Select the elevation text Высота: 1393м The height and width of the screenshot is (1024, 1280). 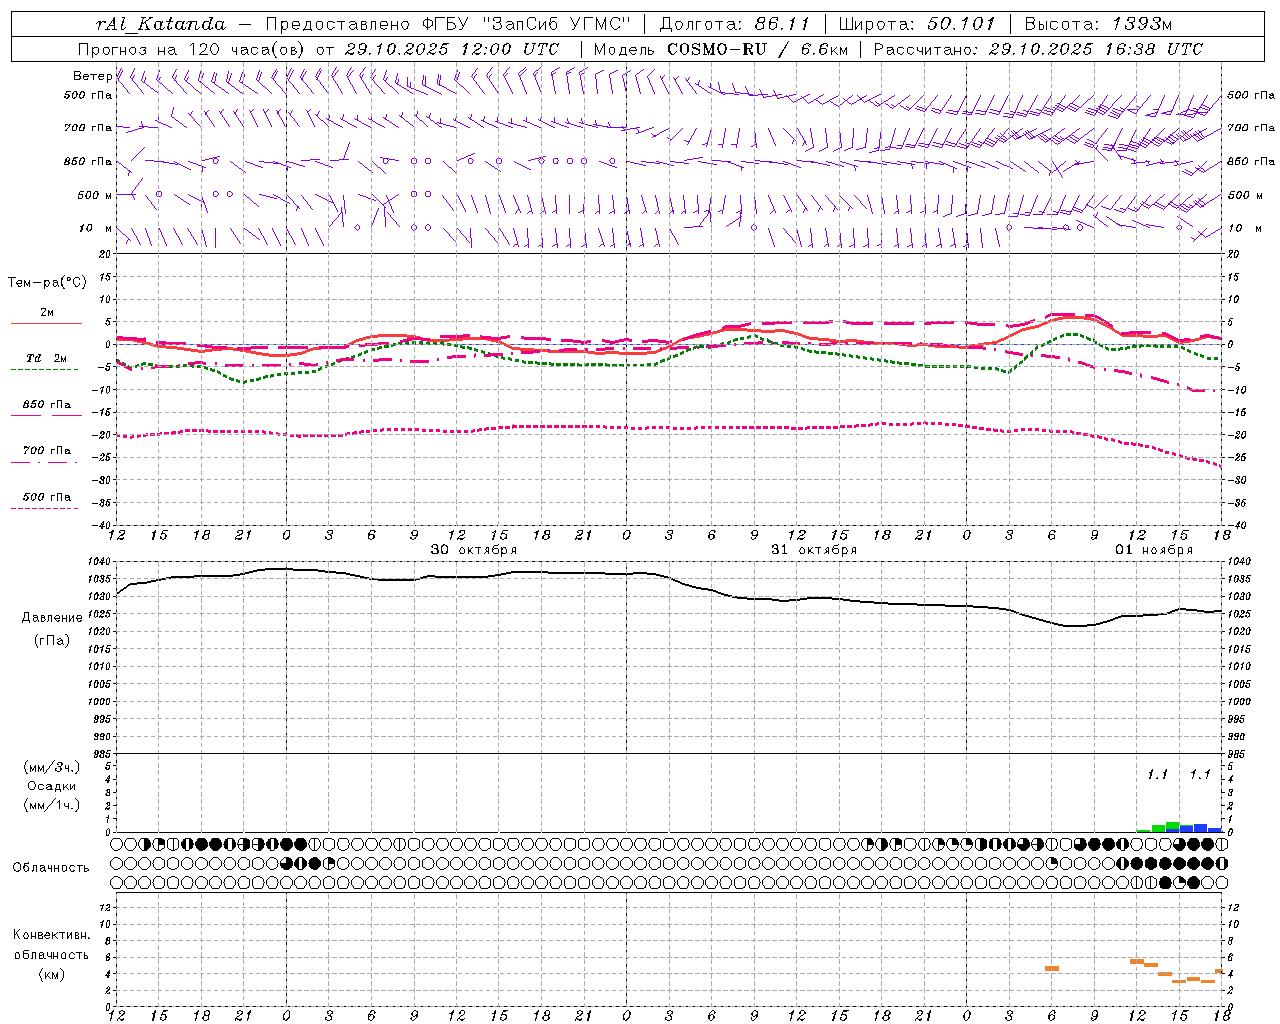(x=1098, y=24)
